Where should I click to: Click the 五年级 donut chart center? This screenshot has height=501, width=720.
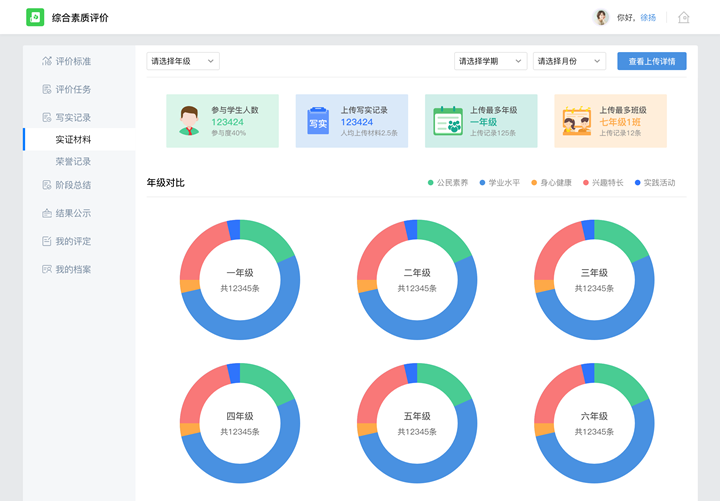click(417, 423)
